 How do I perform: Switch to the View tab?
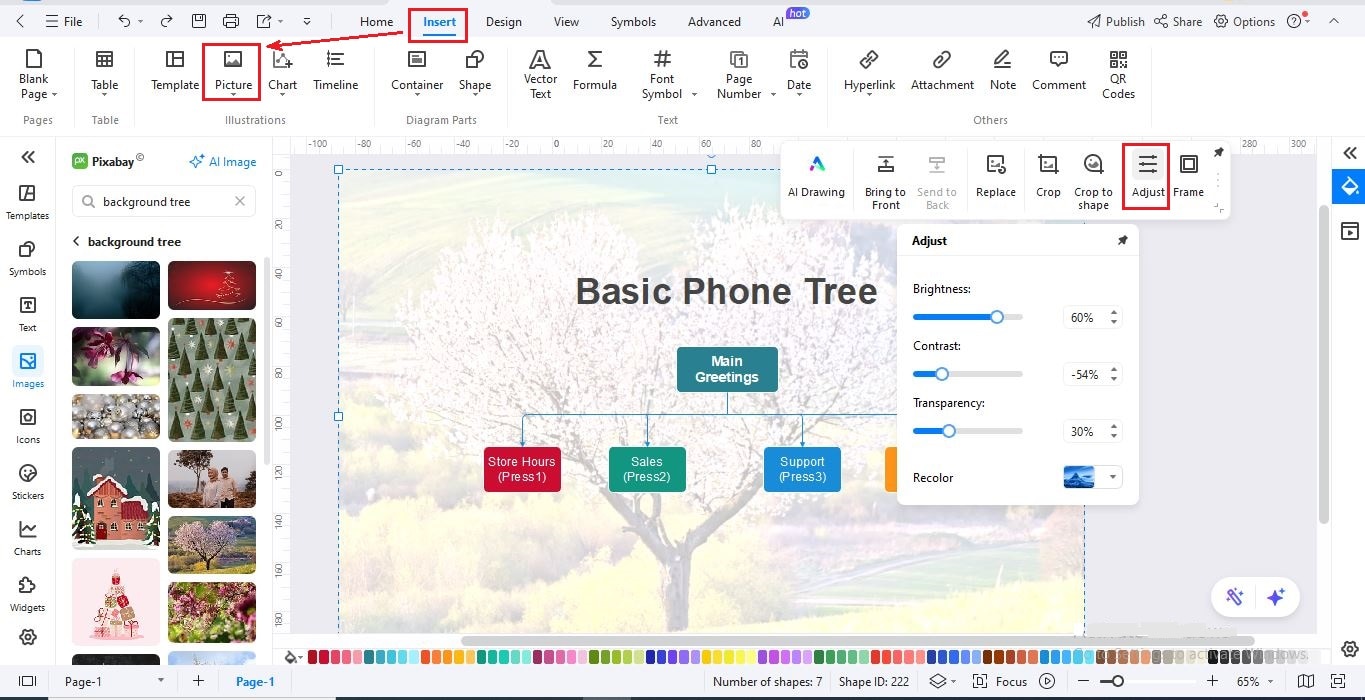[566, 21]
